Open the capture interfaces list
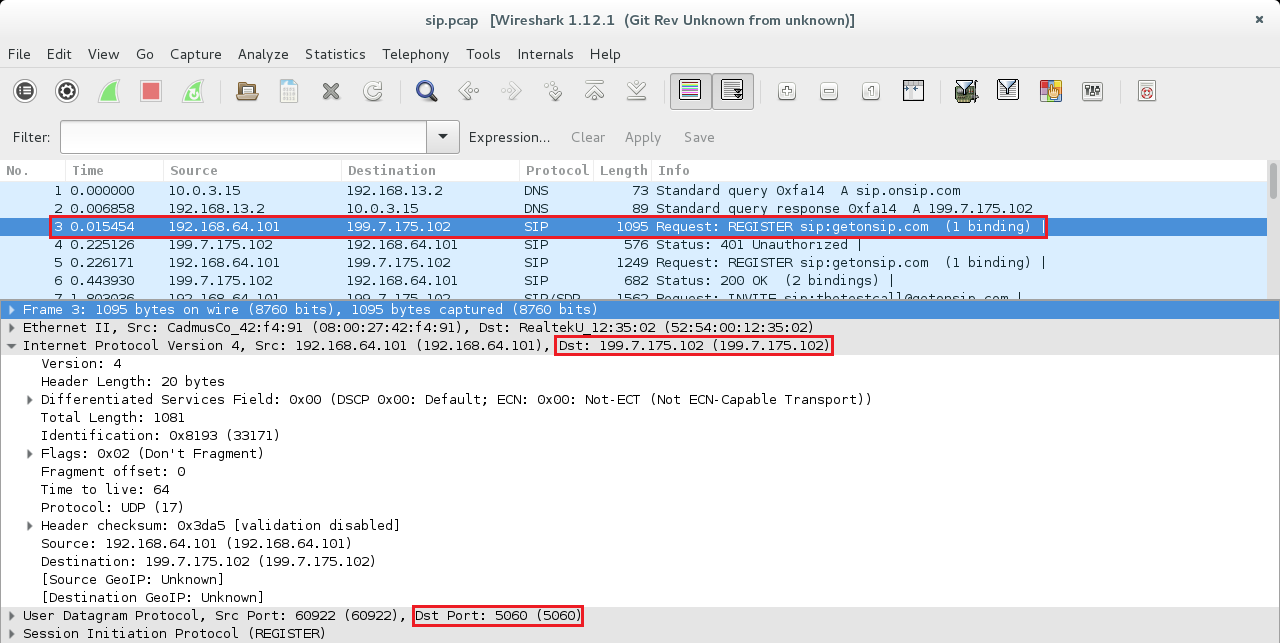 [25, 91]
